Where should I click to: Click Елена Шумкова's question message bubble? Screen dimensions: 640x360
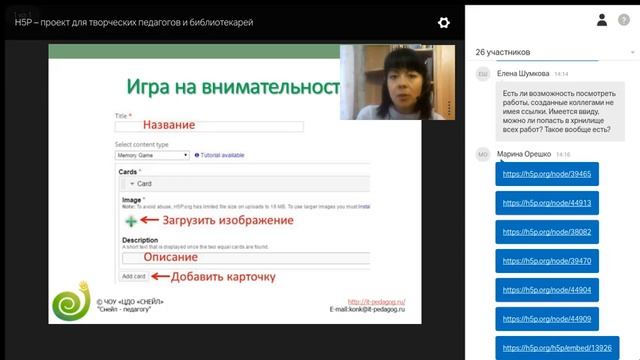[560, 111]
